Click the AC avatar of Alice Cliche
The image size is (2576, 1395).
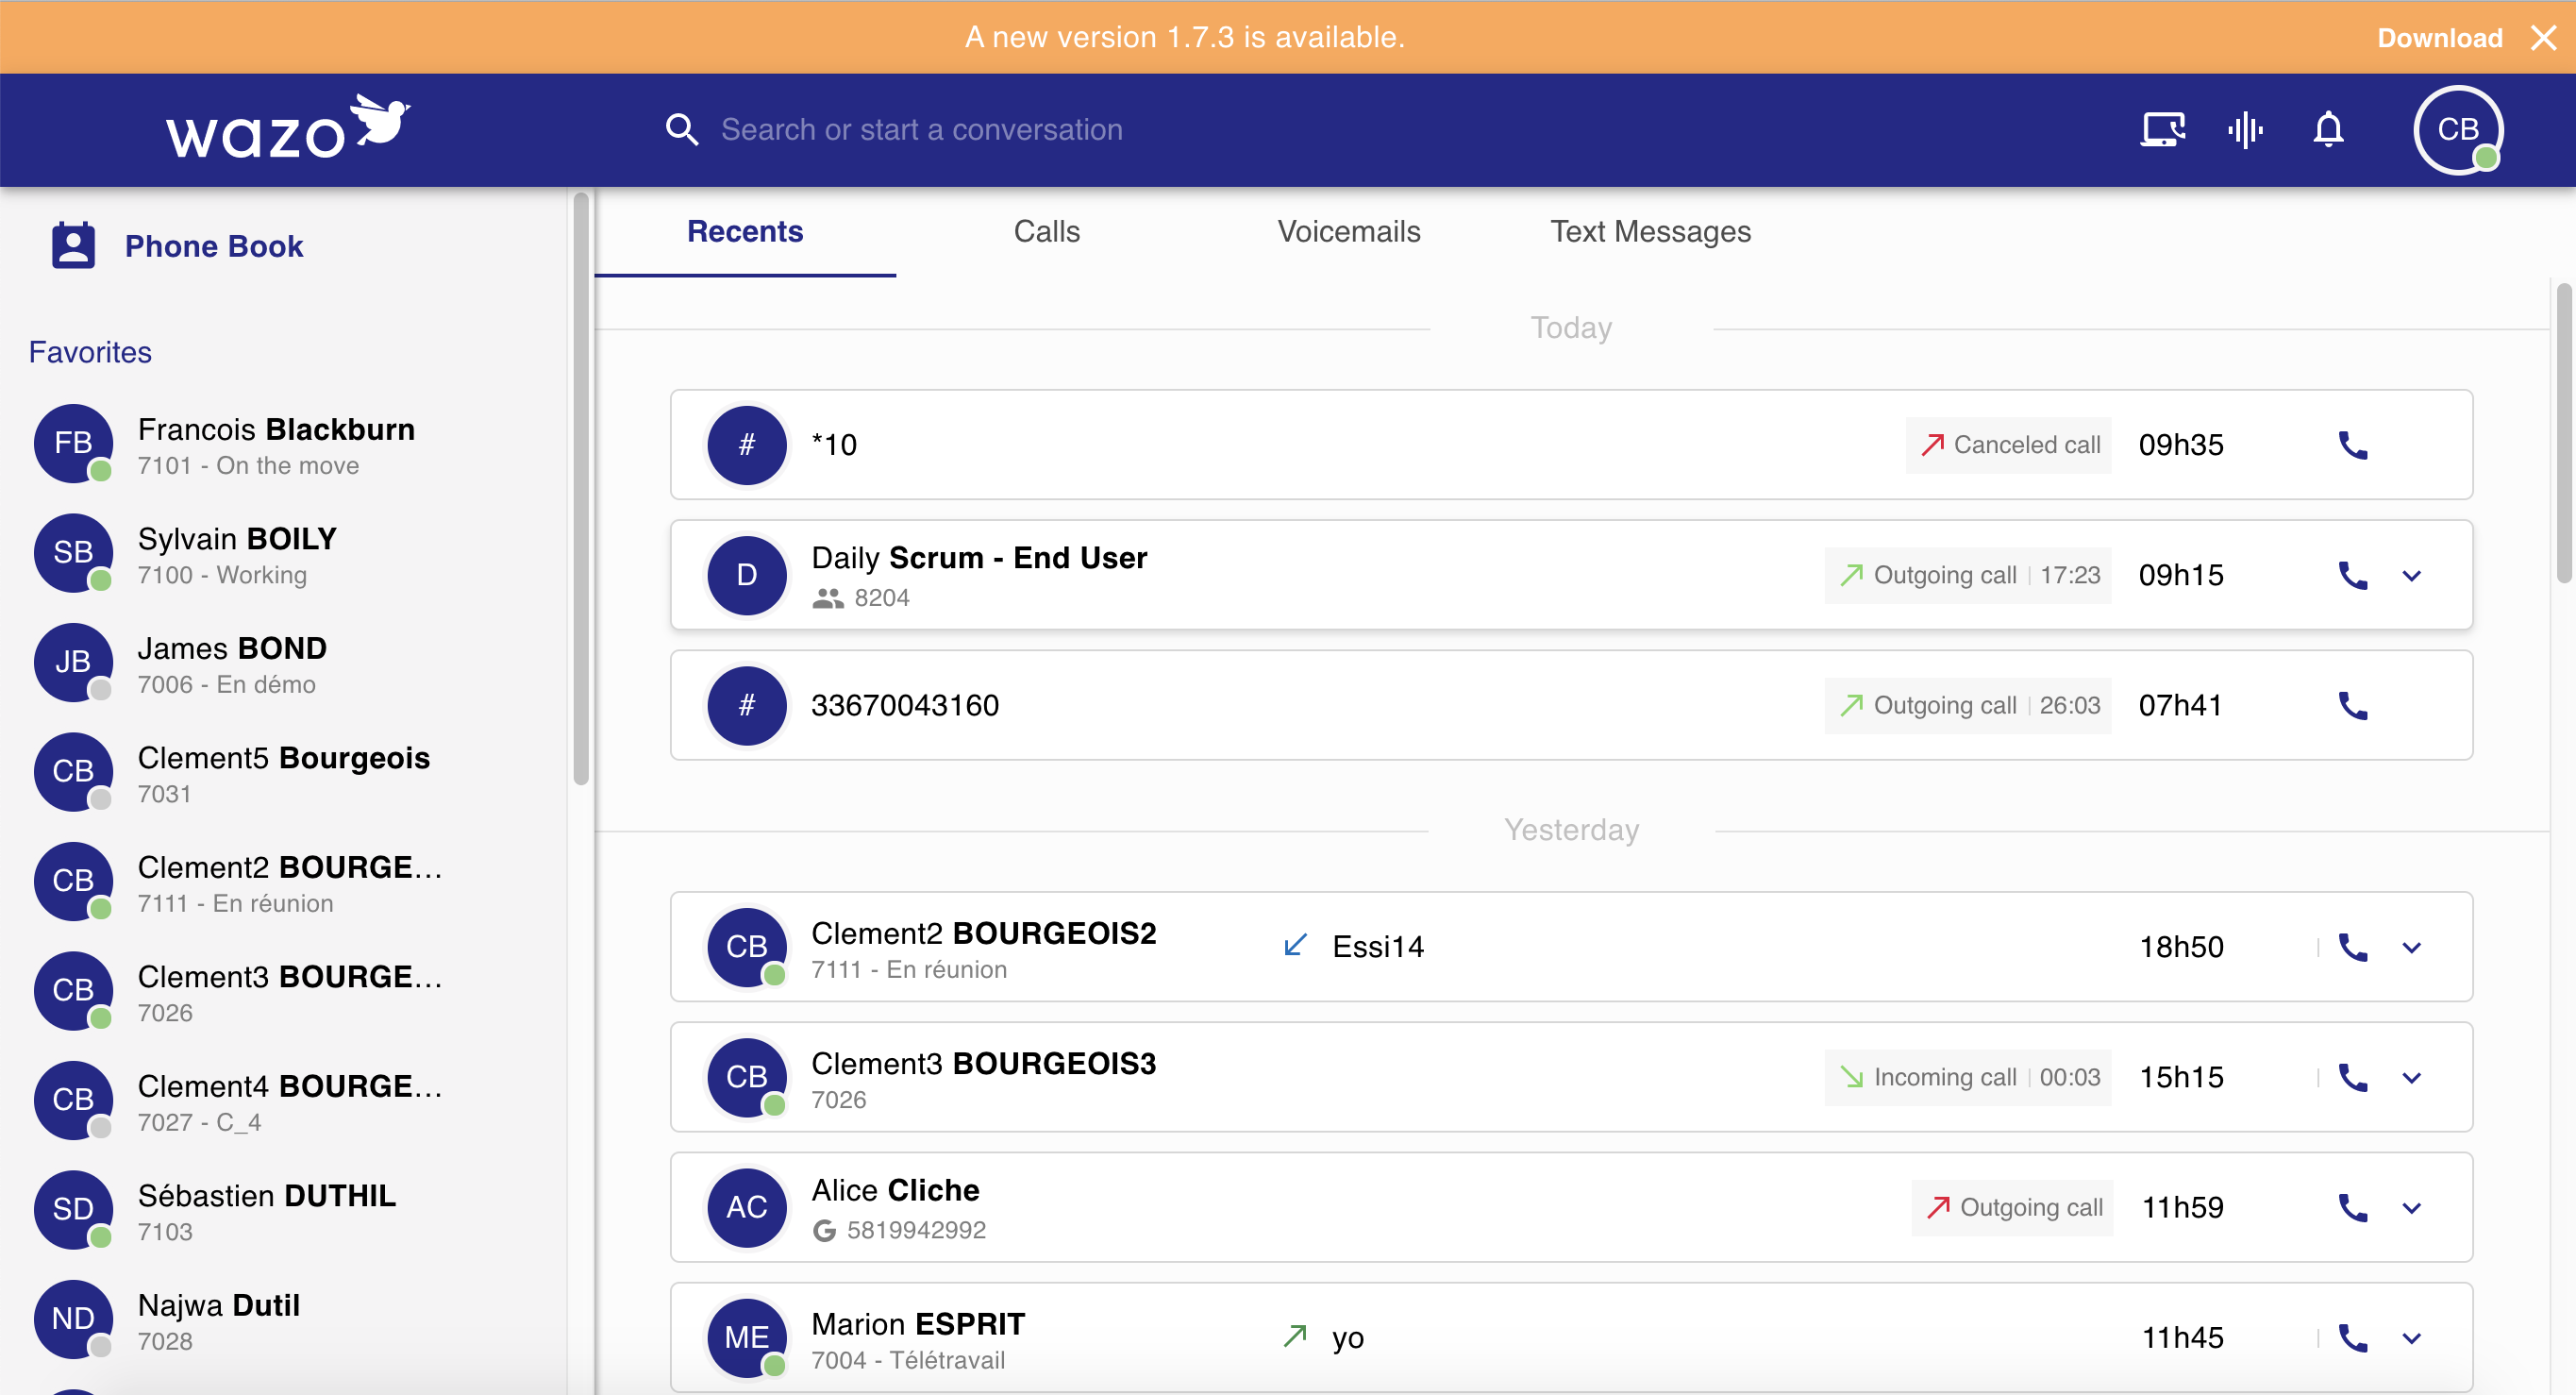746,1208
